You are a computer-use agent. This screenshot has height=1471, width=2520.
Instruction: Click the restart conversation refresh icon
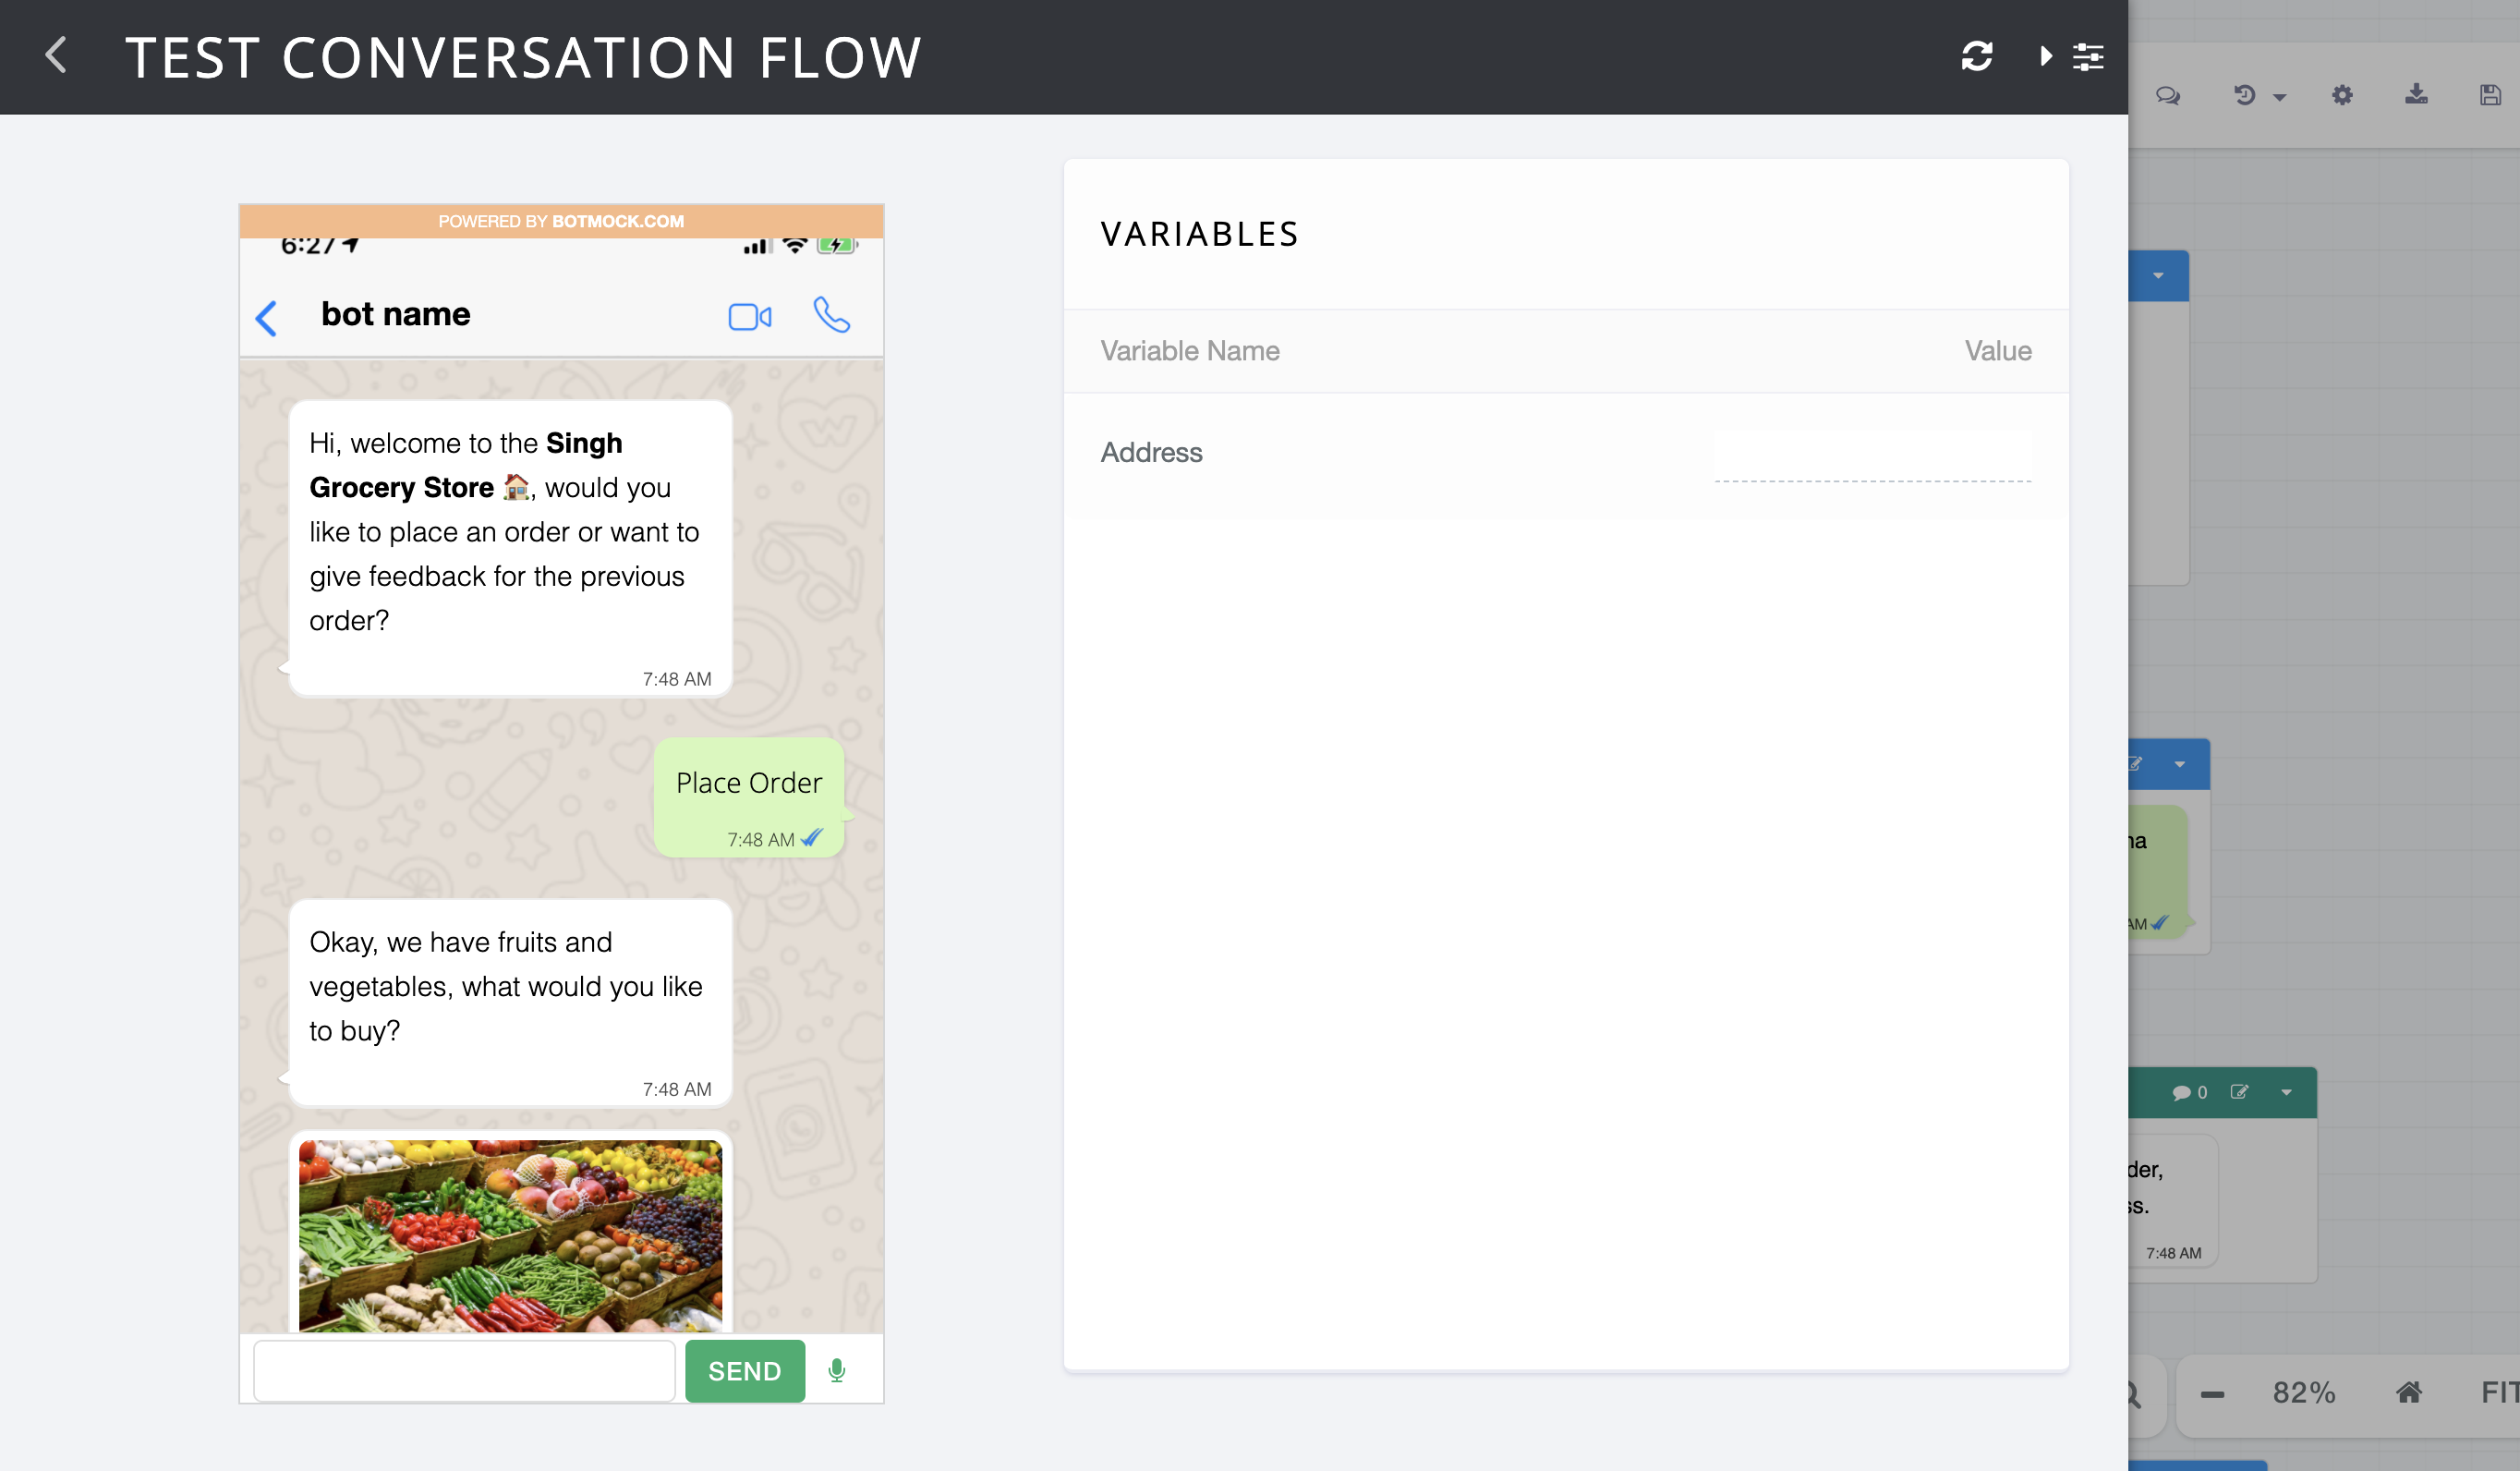tap(1976, 56)
